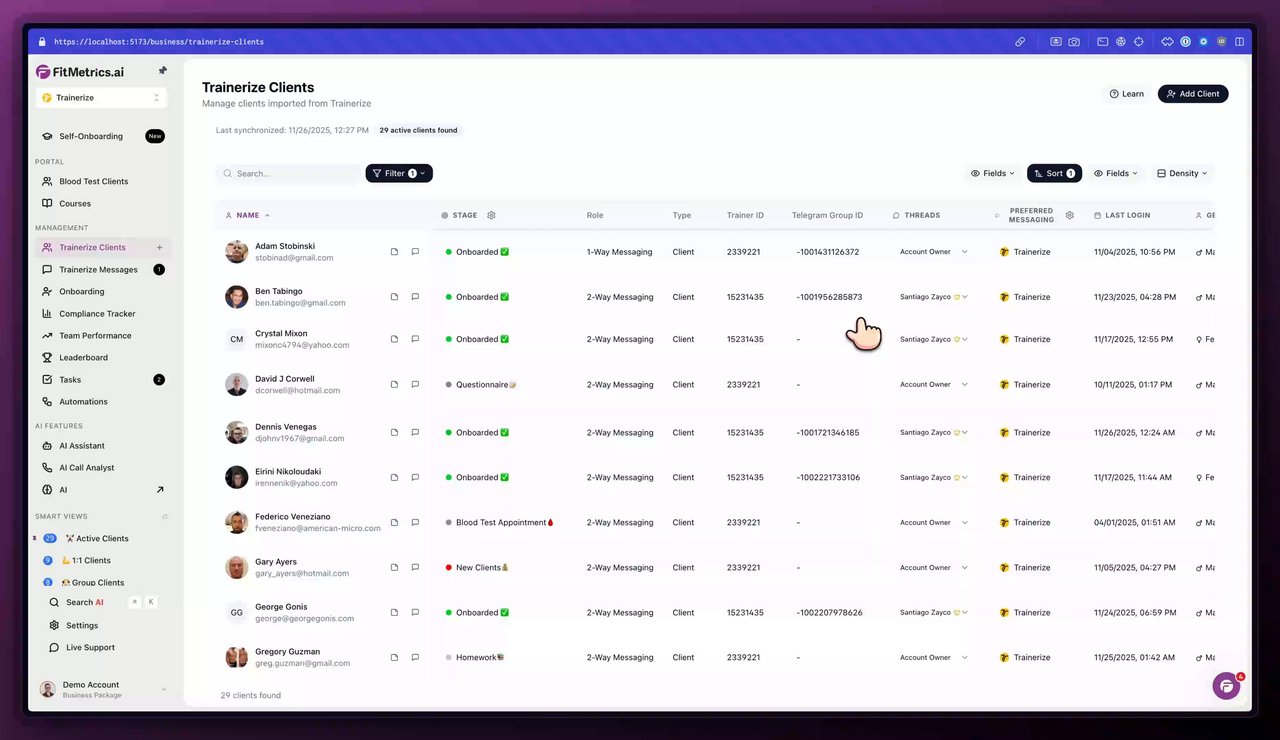The image size is (1280, 740).
Task: Click the chat icon in Adam Stobinski's row
Action: point(415,252)
